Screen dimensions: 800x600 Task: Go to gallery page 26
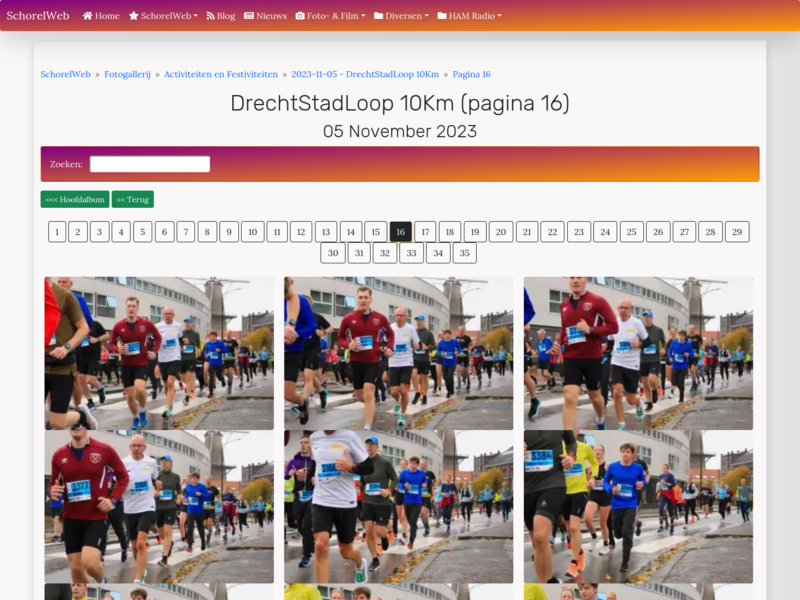click(x=658, y=232)
